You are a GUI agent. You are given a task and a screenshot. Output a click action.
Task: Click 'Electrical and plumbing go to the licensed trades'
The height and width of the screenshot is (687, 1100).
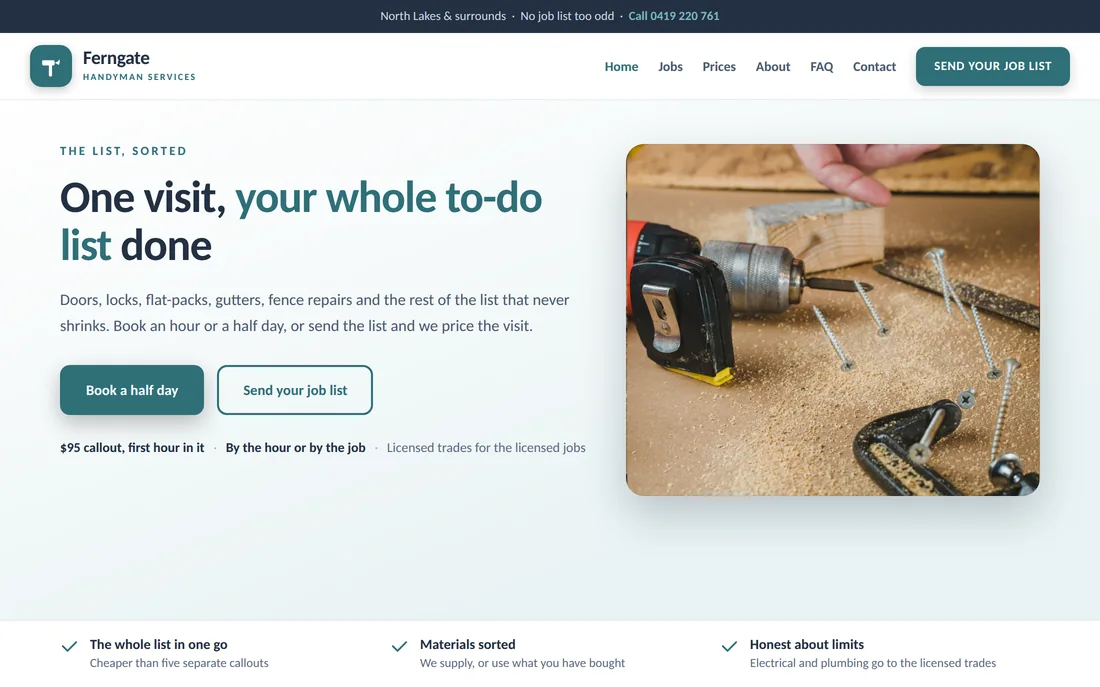(873, 663)
